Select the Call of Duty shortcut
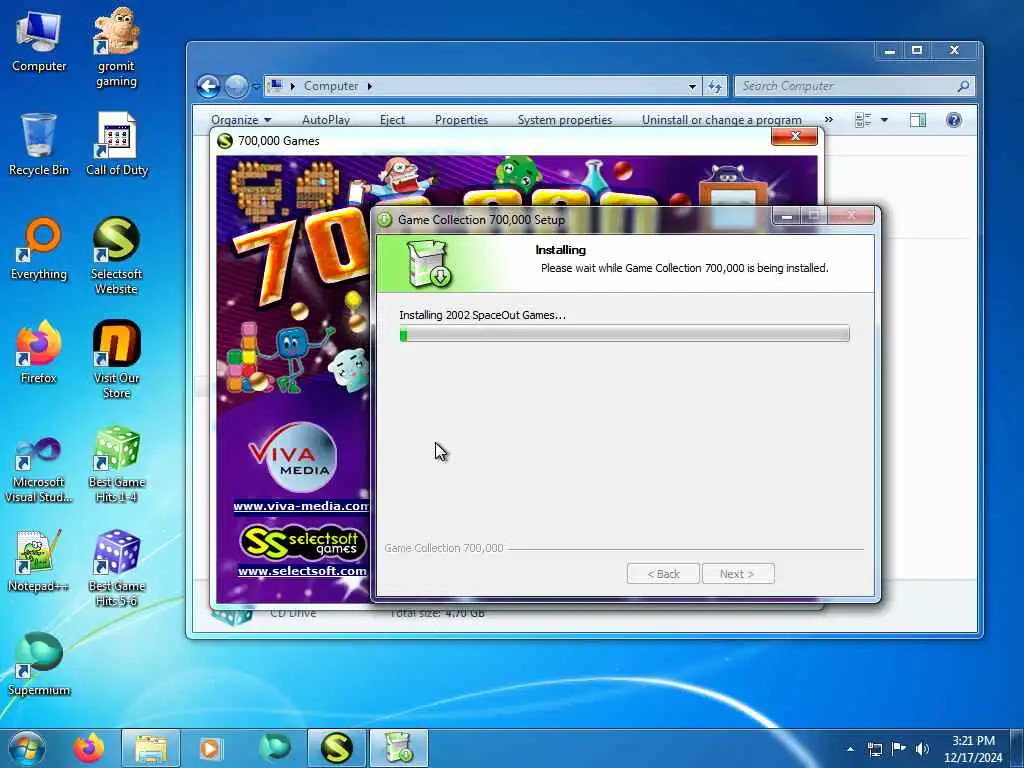The image size is (1024, 768). coord(117,145)
